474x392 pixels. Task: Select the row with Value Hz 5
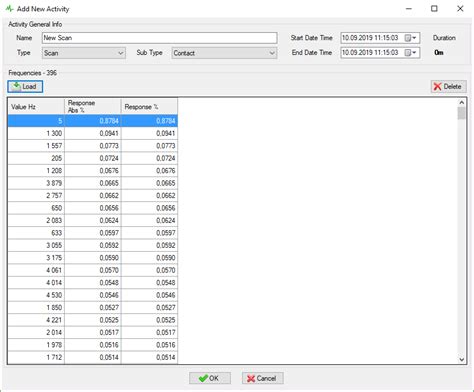[x=93, y=121]
